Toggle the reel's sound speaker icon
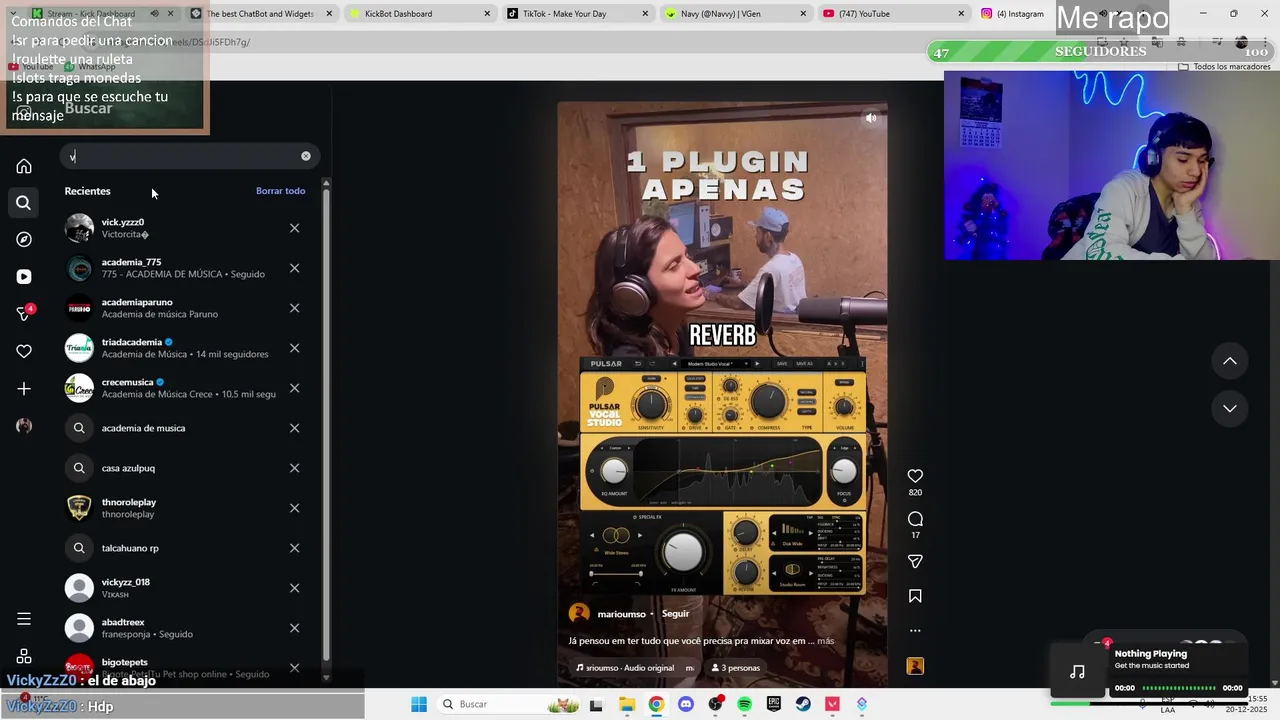The height and width of the screenshot is (720, 1280). point(871,118)
